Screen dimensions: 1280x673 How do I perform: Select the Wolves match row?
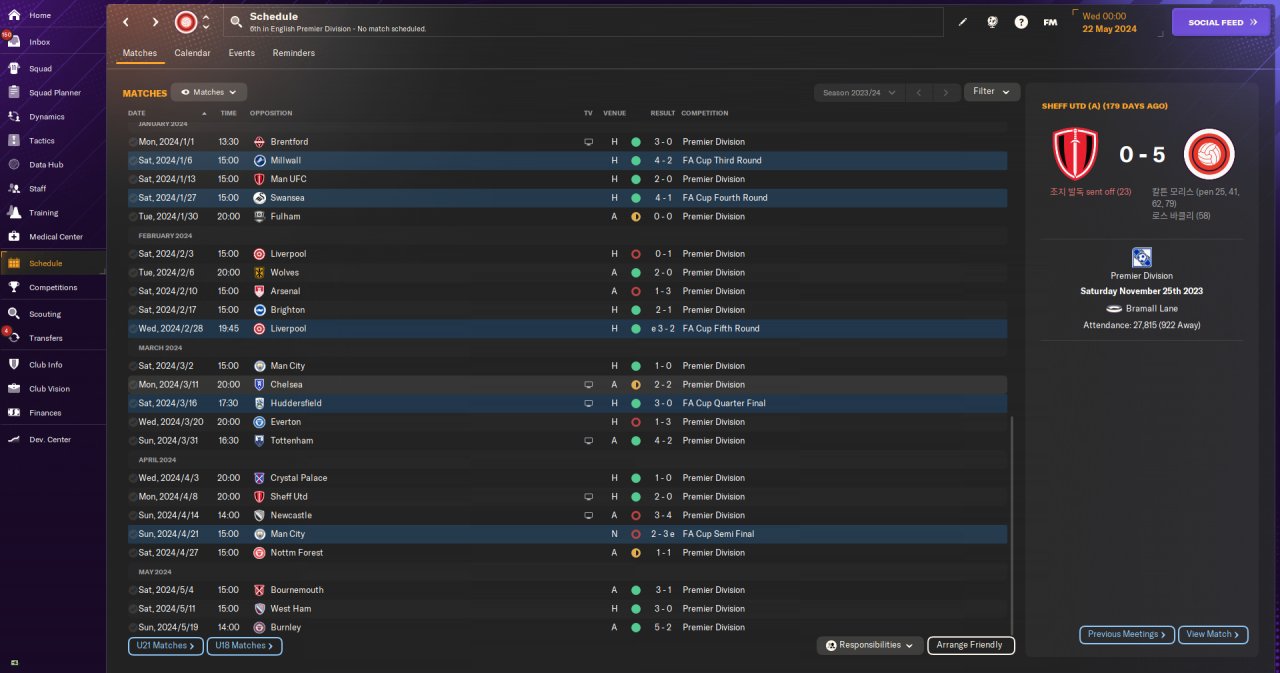(x=567, y=272)
